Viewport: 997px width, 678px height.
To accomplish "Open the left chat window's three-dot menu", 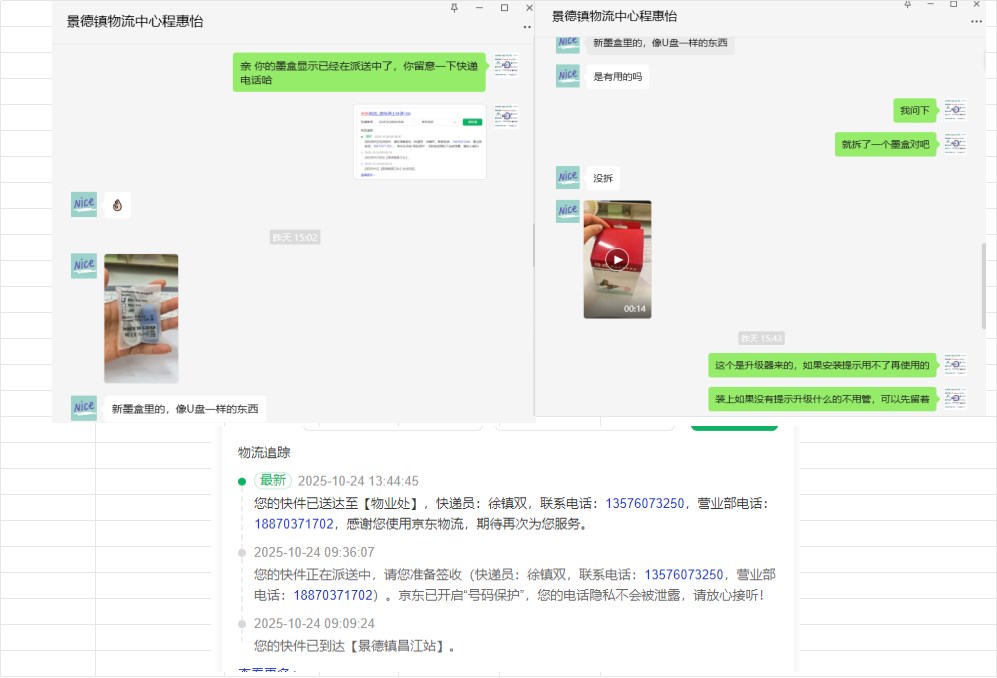I will 527,27.
